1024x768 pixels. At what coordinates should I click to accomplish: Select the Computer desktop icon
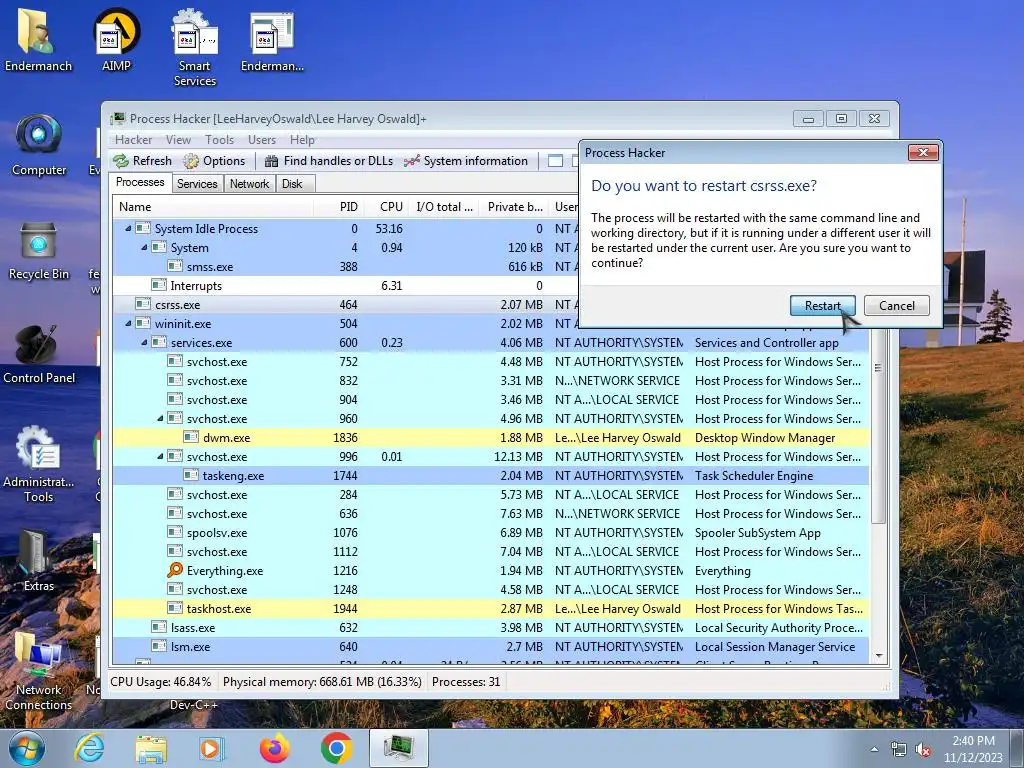point(39,145)
